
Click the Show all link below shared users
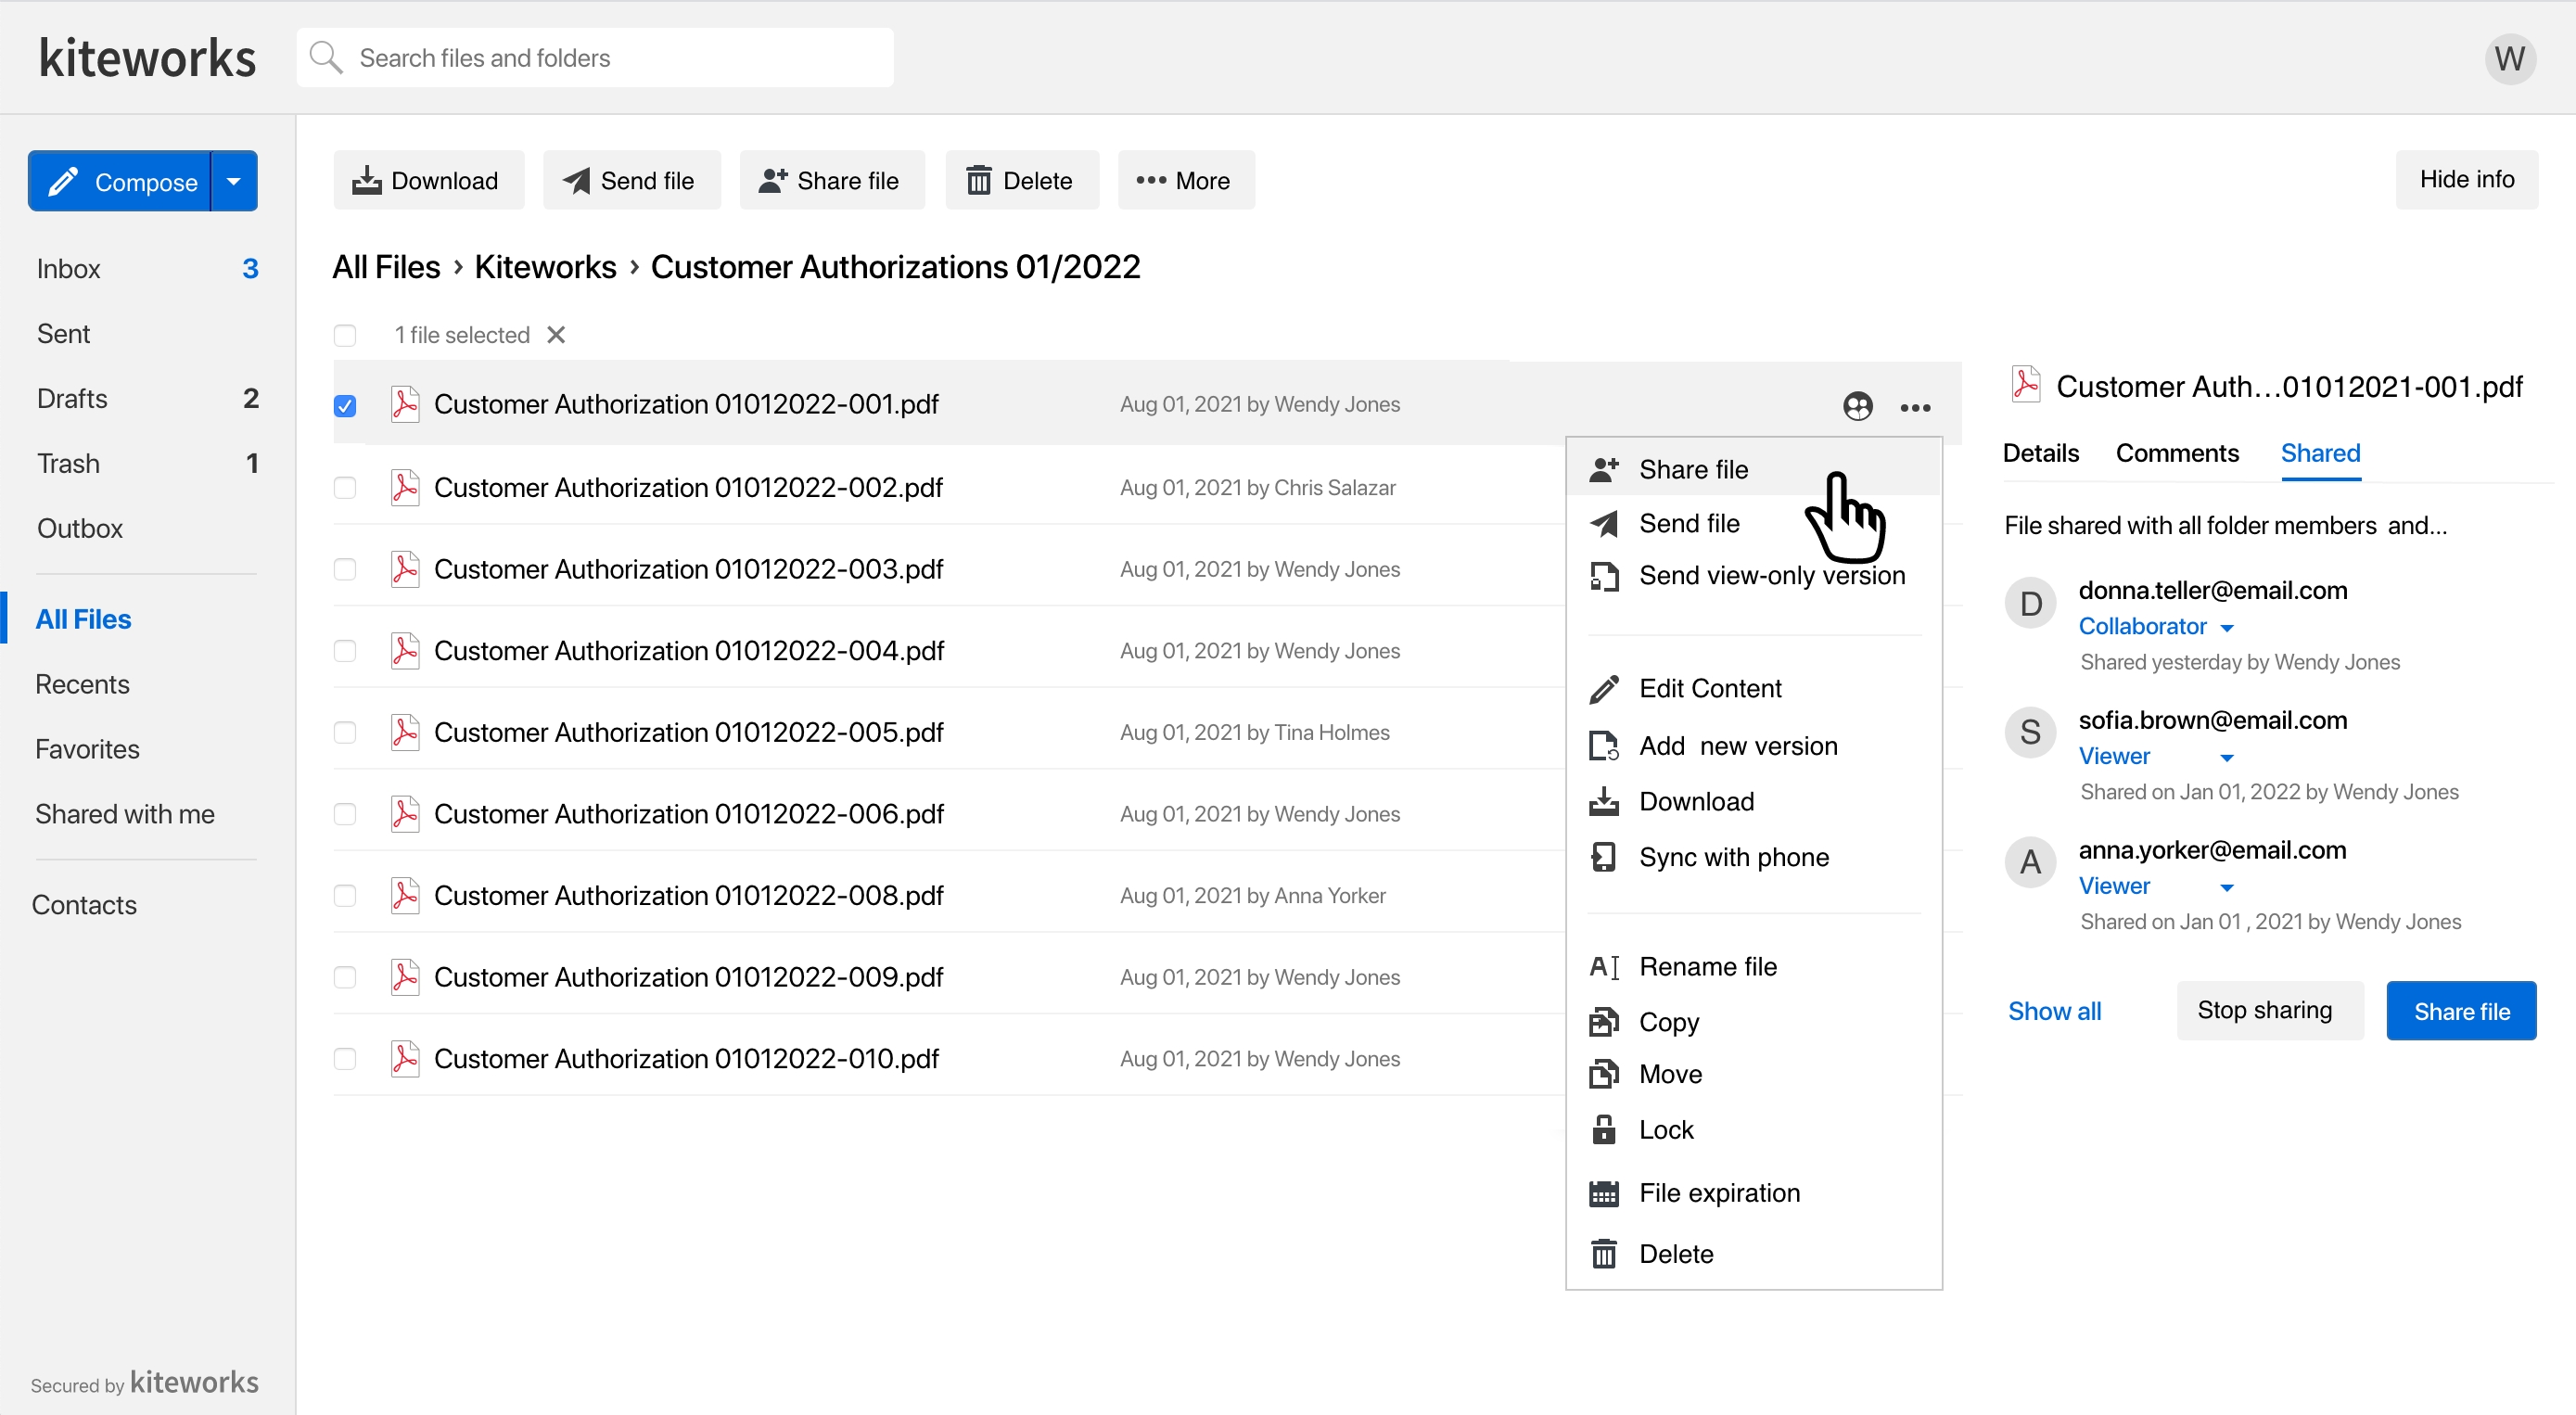pos(2055,1009)
